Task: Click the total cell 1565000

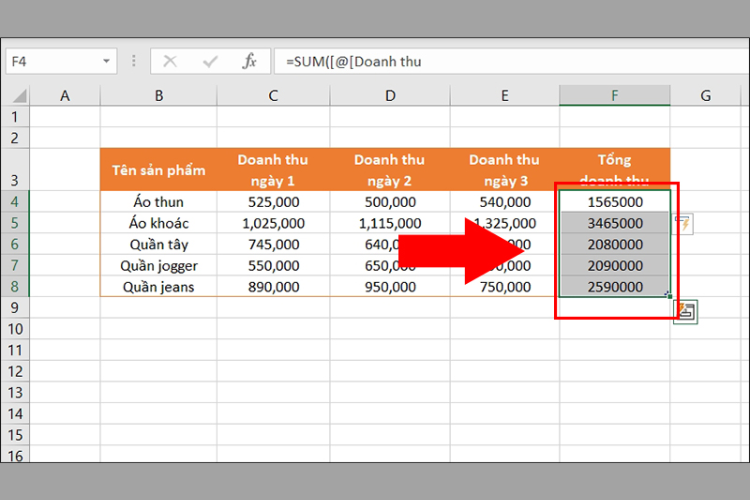Action: tap(615, 201)
